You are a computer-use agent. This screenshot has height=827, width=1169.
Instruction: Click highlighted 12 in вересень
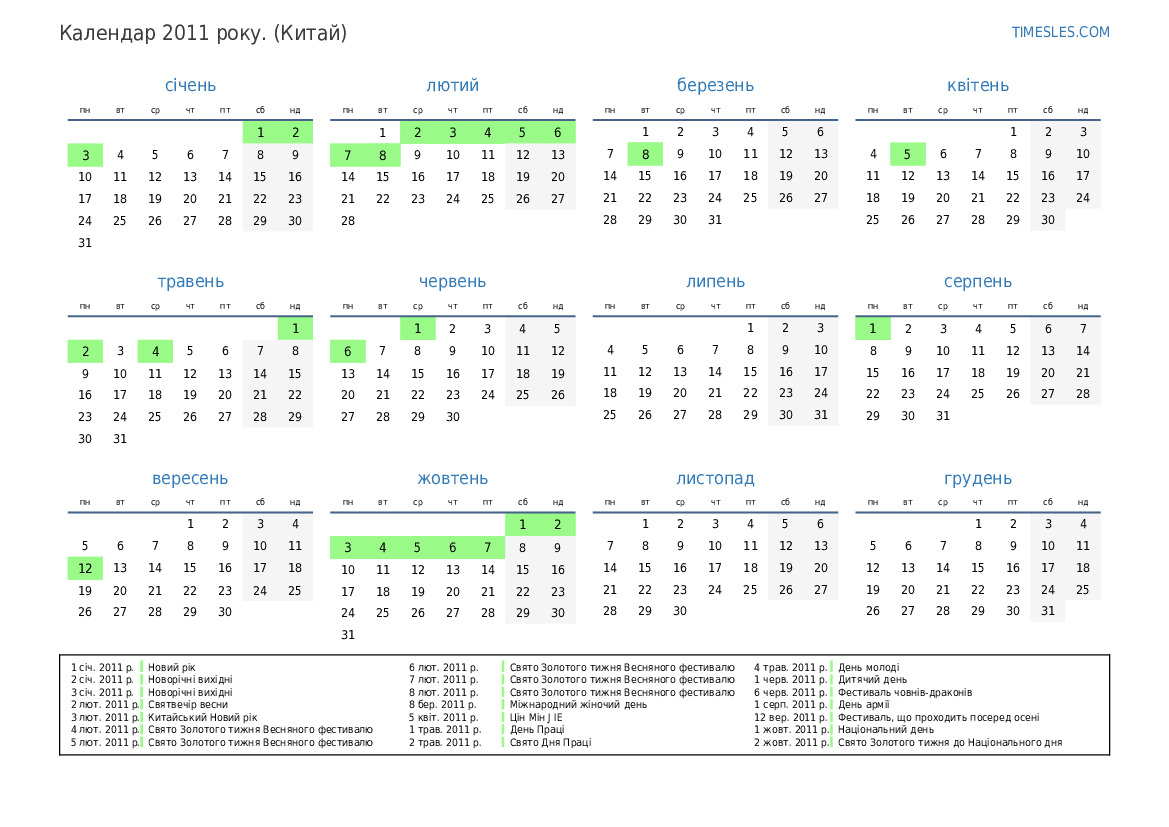tap(85, 569)
